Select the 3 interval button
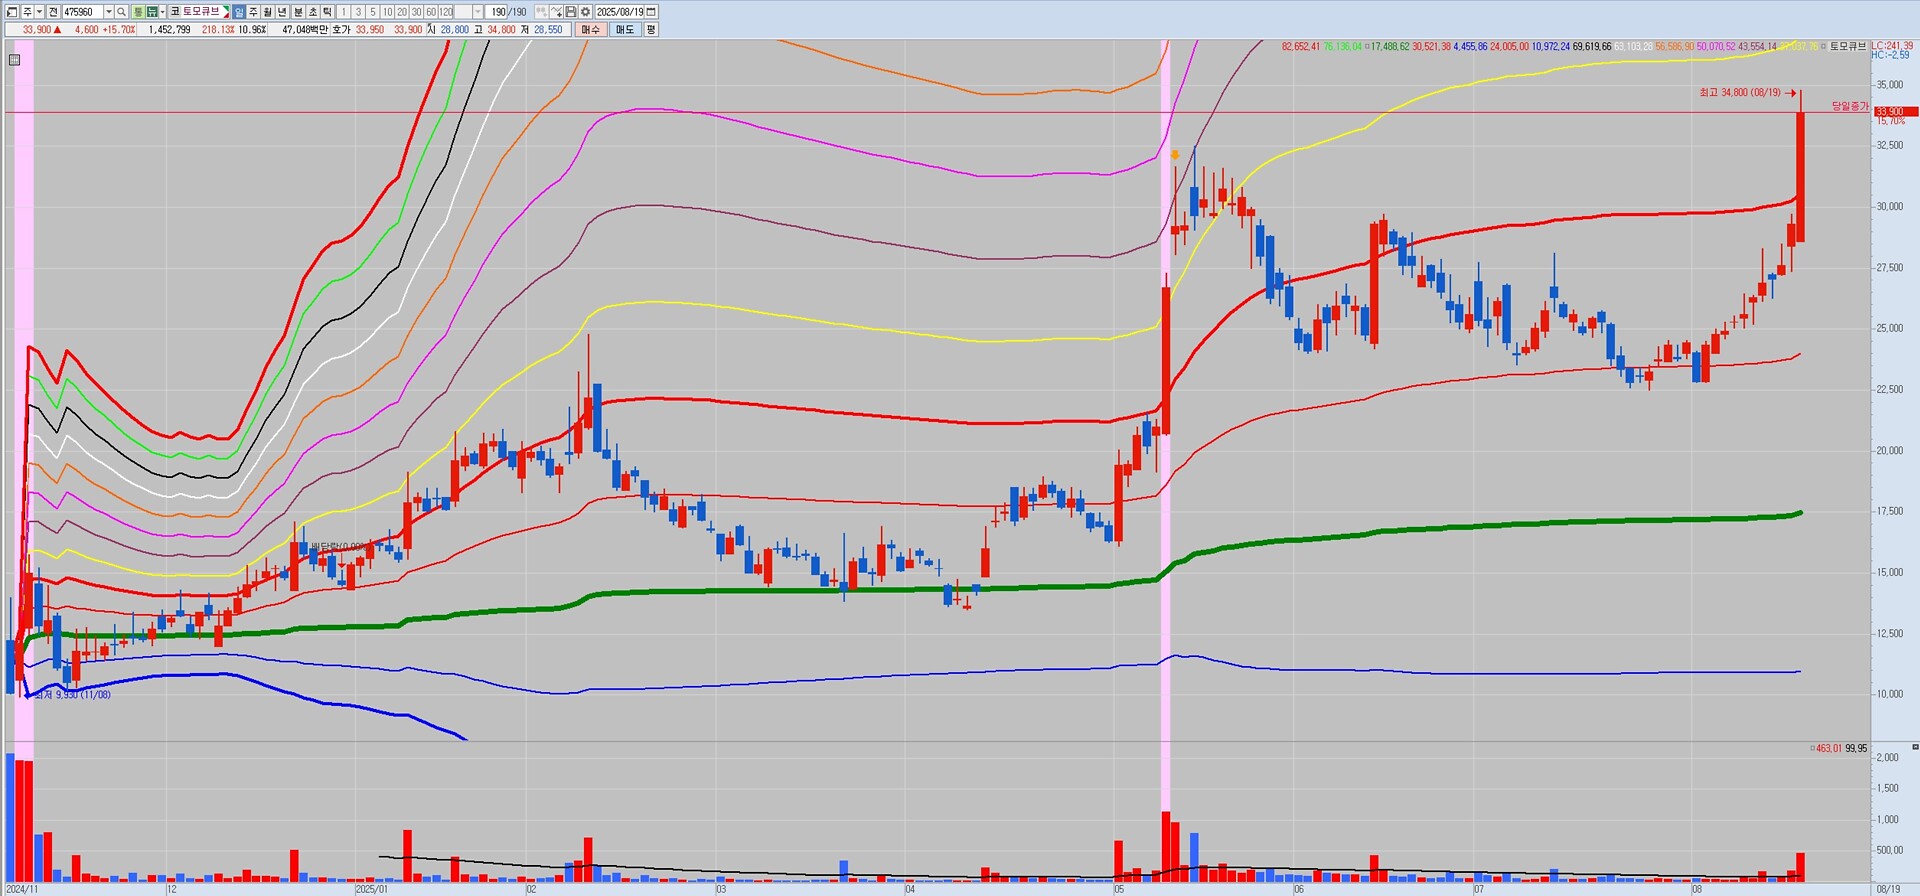The height and width of the screenshot is (896, 1920). point(358,12)
